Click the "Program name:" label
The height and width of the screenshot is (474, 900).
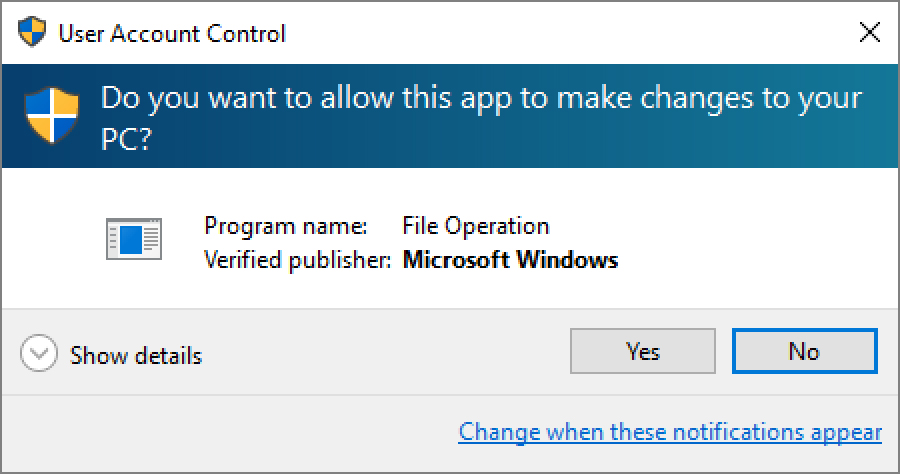(286, 226)
